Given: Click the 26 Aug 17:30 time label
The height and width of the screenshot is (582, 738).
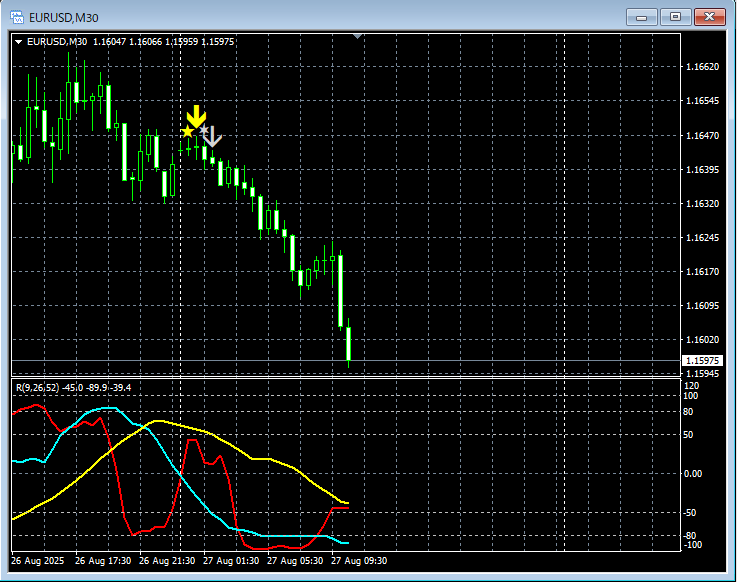Looking at the screenshot, I should tap(103, 561).
